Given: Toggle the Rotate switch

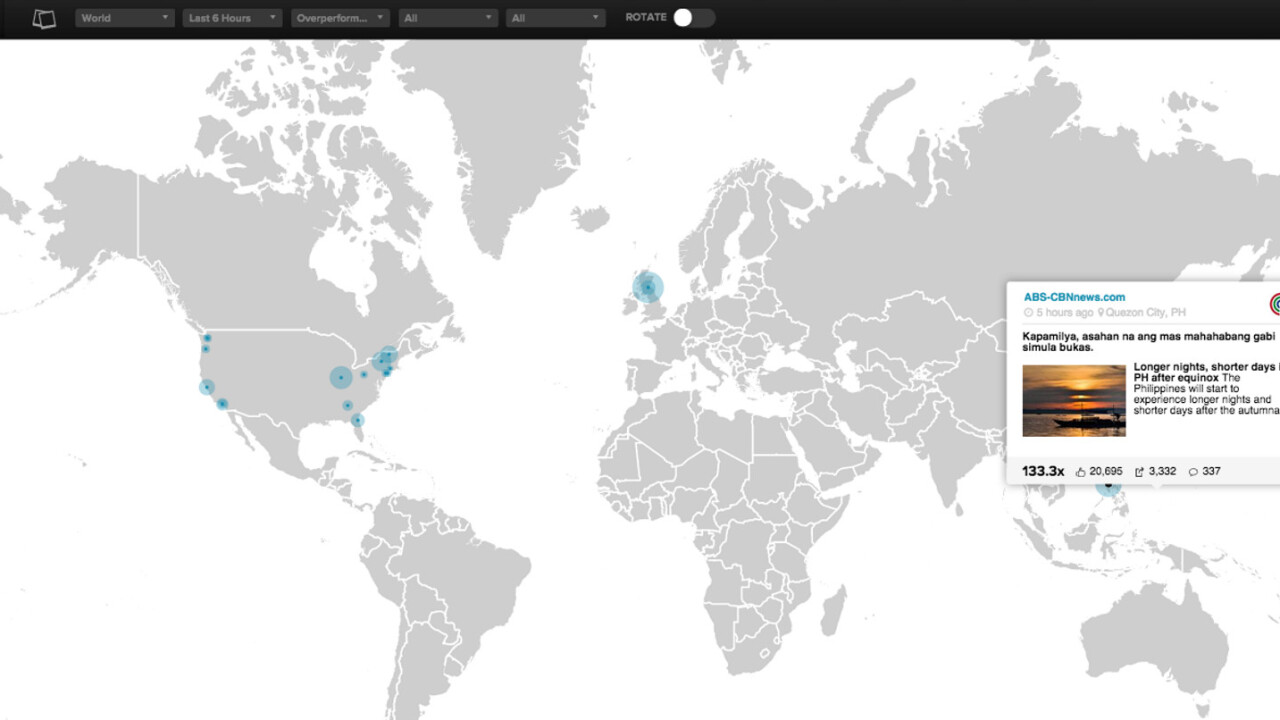Looking at the screenshot, I should [x=693, y=18].
